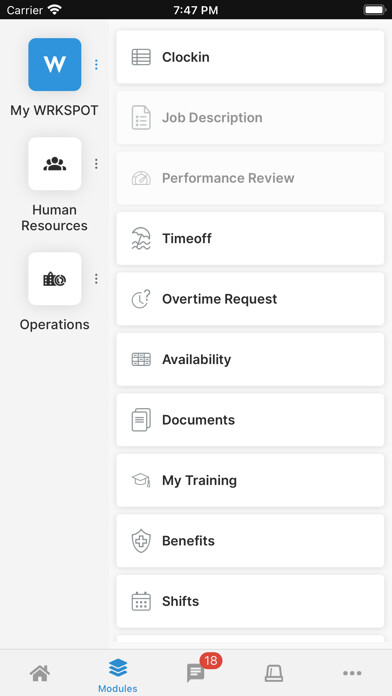Switch to the Modules tab
The image size is (392, 696).
(x=118, y=675)
